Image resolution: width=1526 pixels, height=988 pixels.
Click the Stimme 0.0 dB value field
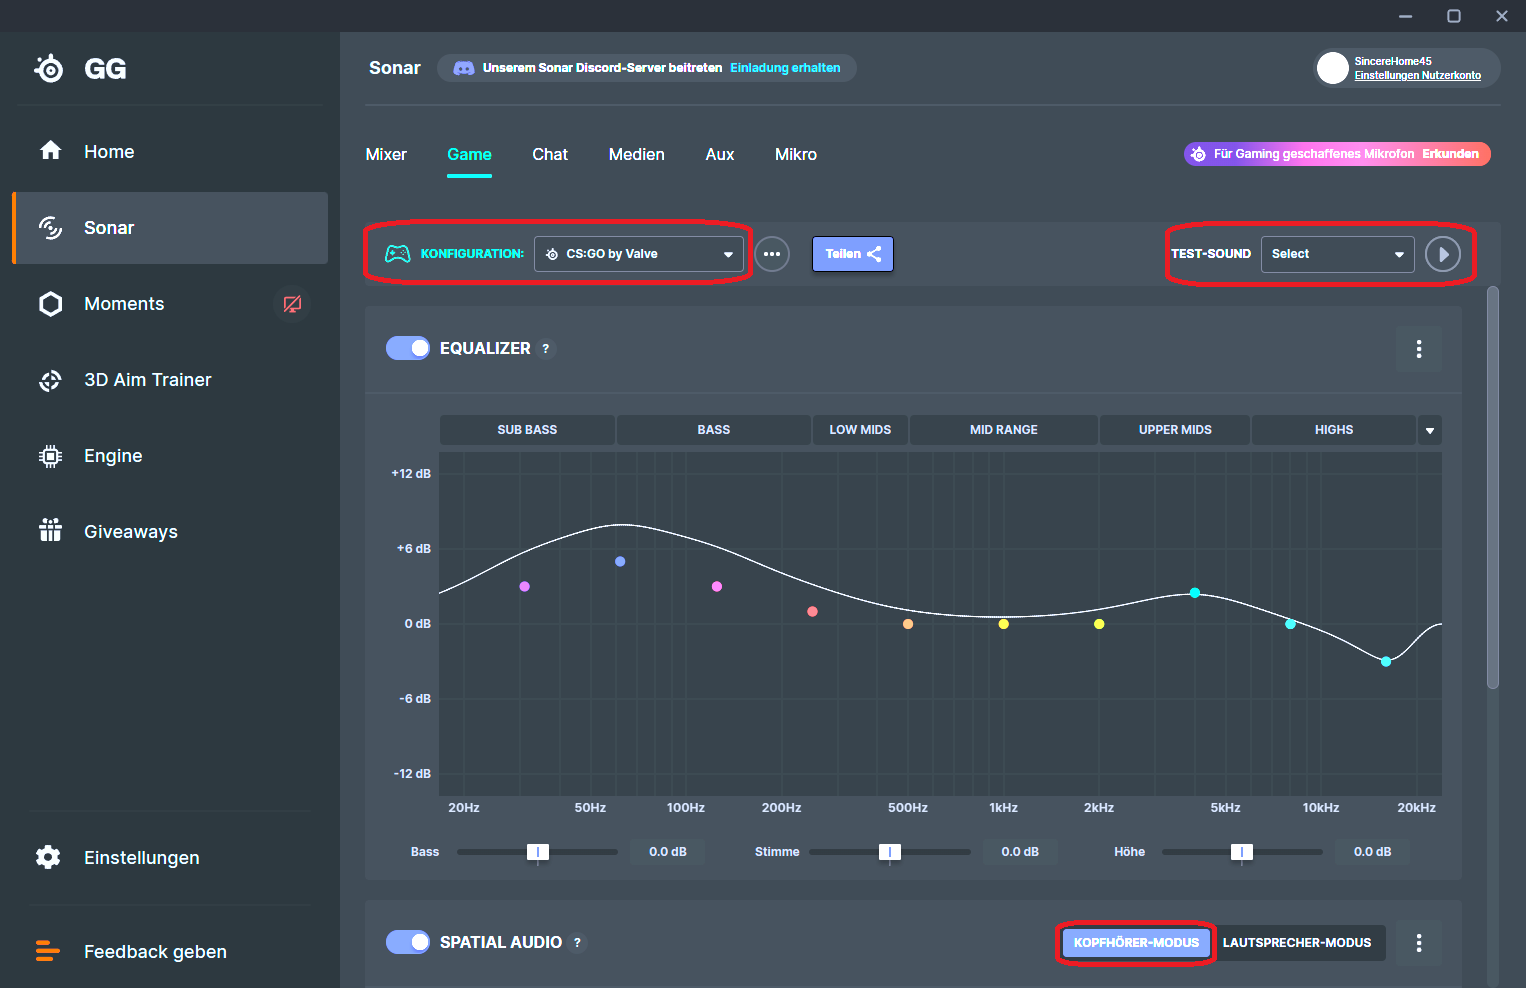click(1020, 852)
